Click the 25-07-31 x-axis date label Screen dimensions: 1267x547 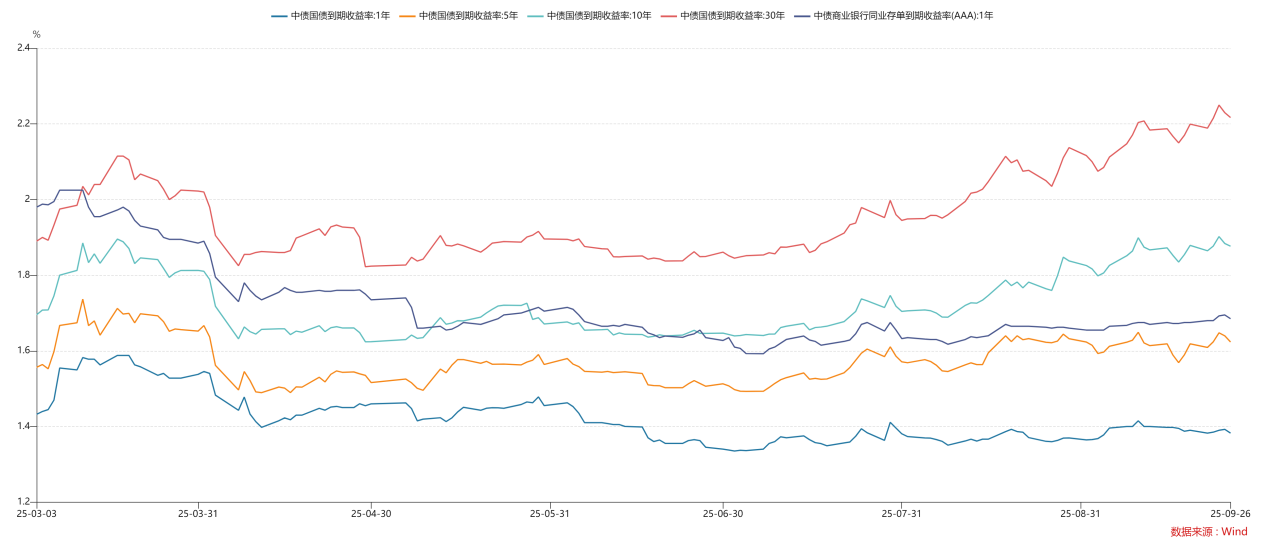900,514
